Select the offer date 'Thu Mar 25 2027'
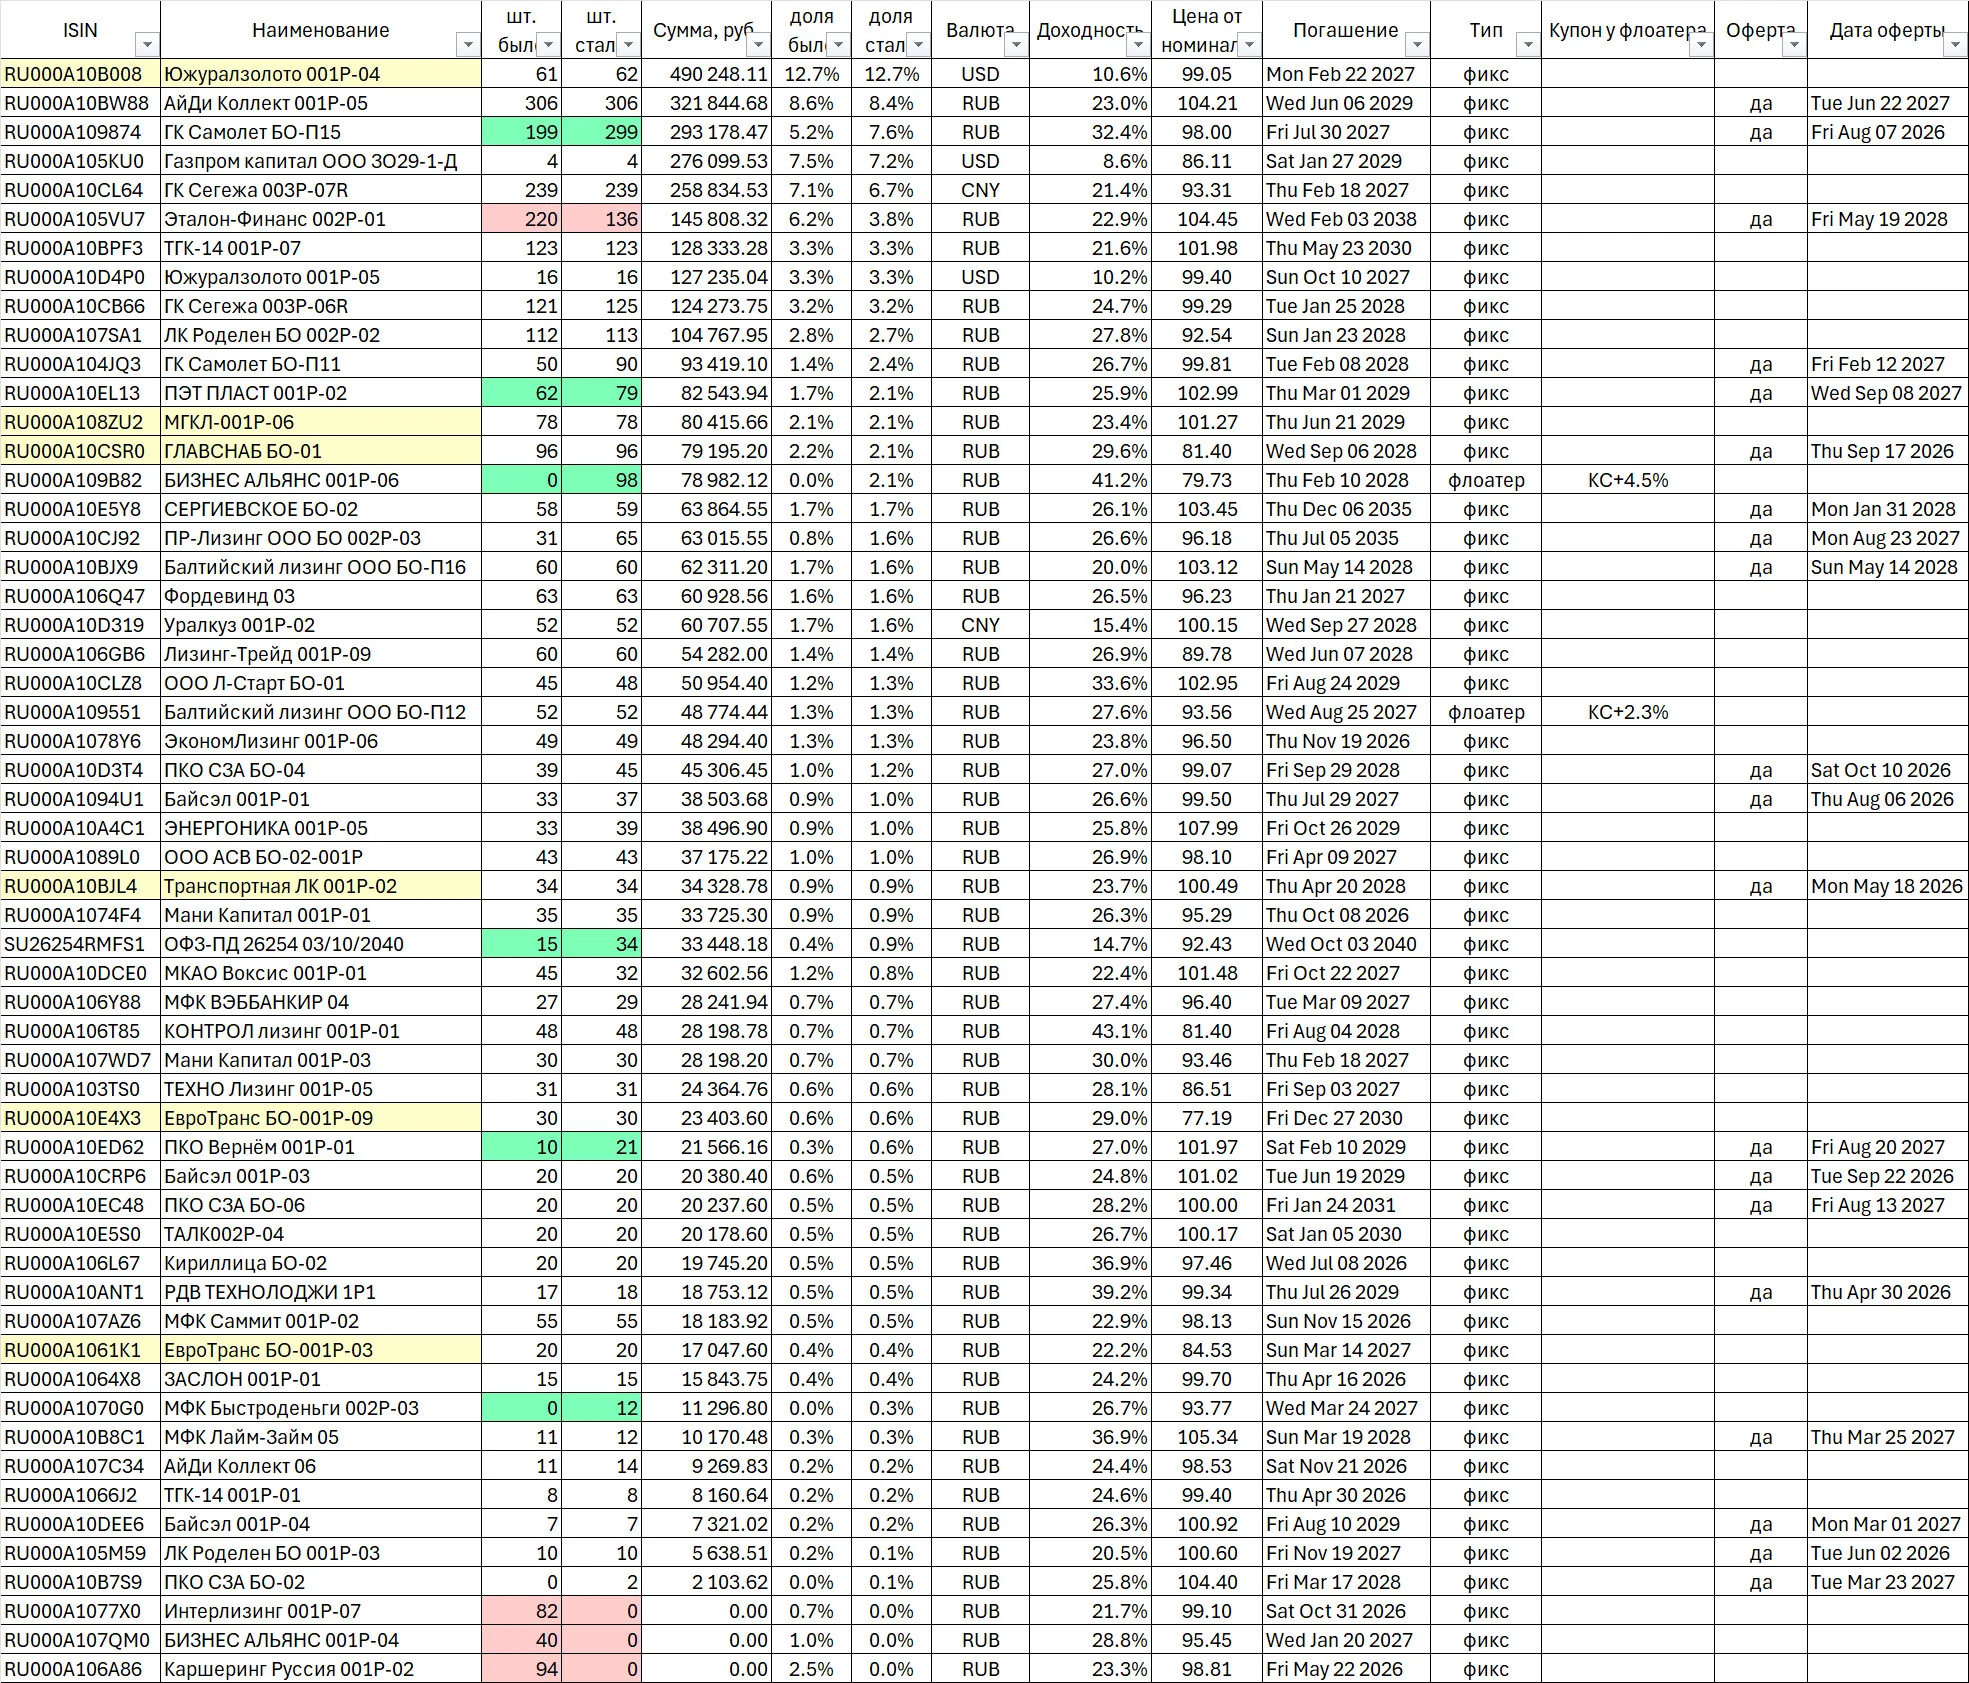The image size is (1969, 1683). coord(1887,1437)
